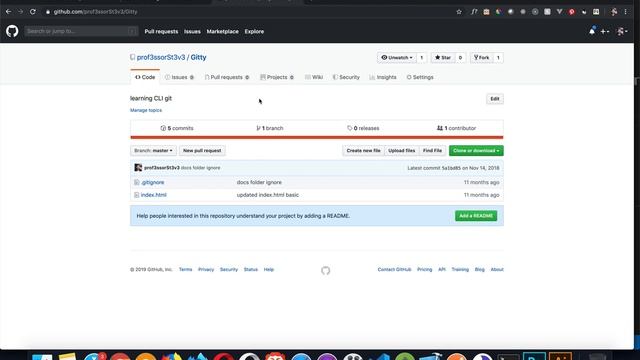Open the footer Help link
The height and width of the screenshot is (360, 640).
coord(269,269)
